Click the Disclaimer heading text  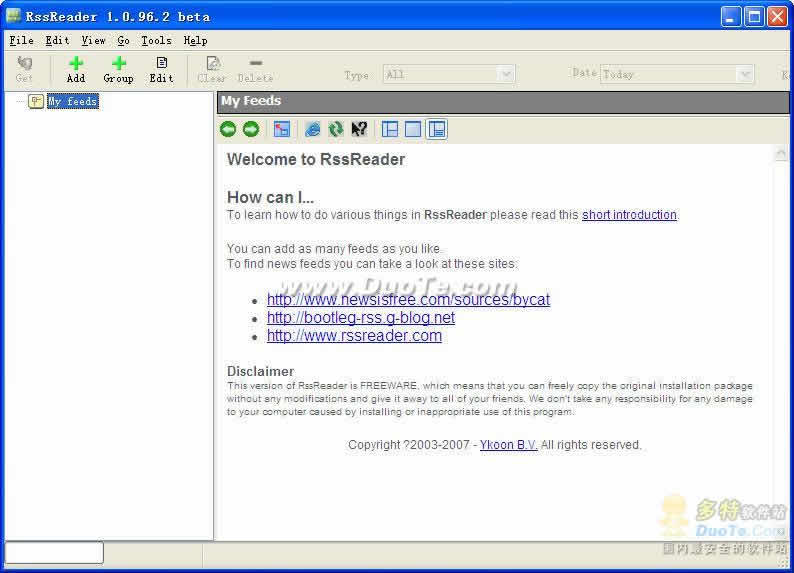click(260, 371)
